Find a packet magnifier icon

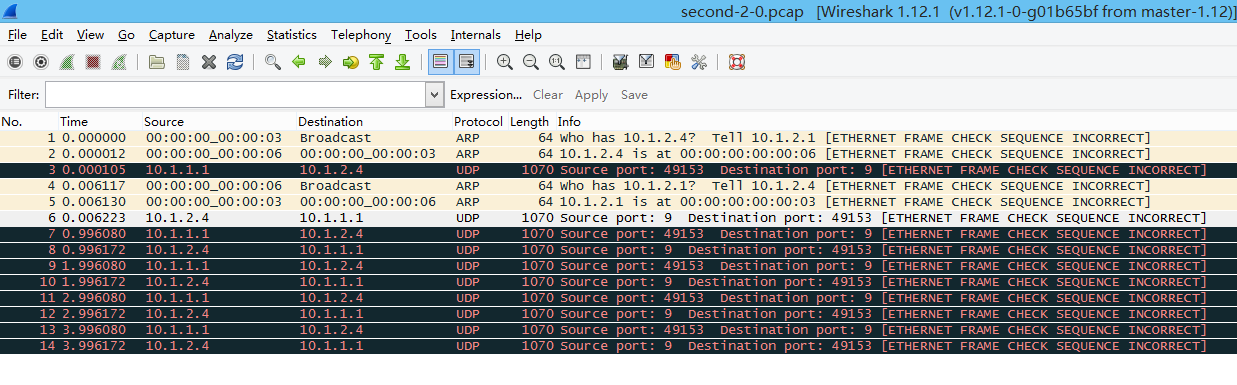click(x=273, y=62)
